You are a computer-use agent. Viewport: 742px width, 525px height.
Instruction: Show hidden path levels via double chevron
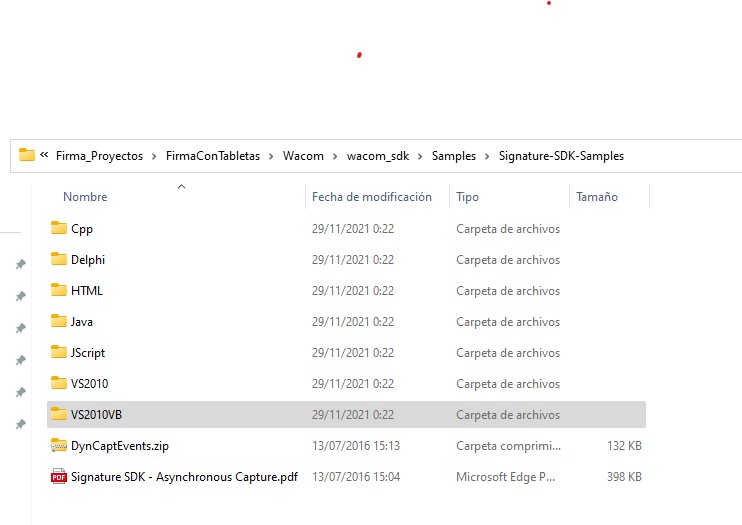tap(44, 155)
